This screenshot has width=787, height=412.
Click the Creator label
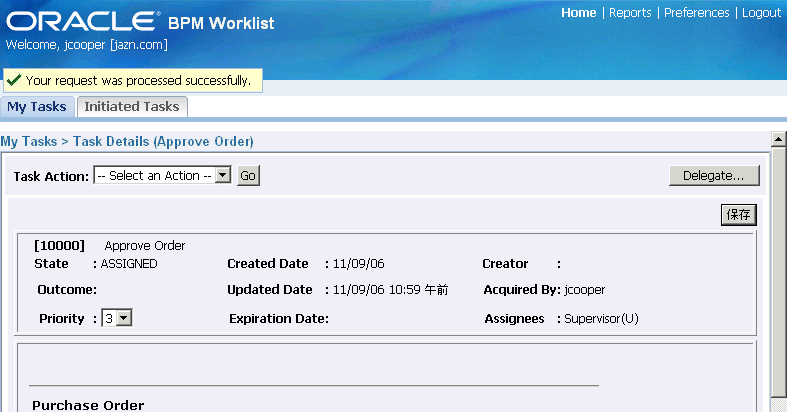(x=505, y=264)
